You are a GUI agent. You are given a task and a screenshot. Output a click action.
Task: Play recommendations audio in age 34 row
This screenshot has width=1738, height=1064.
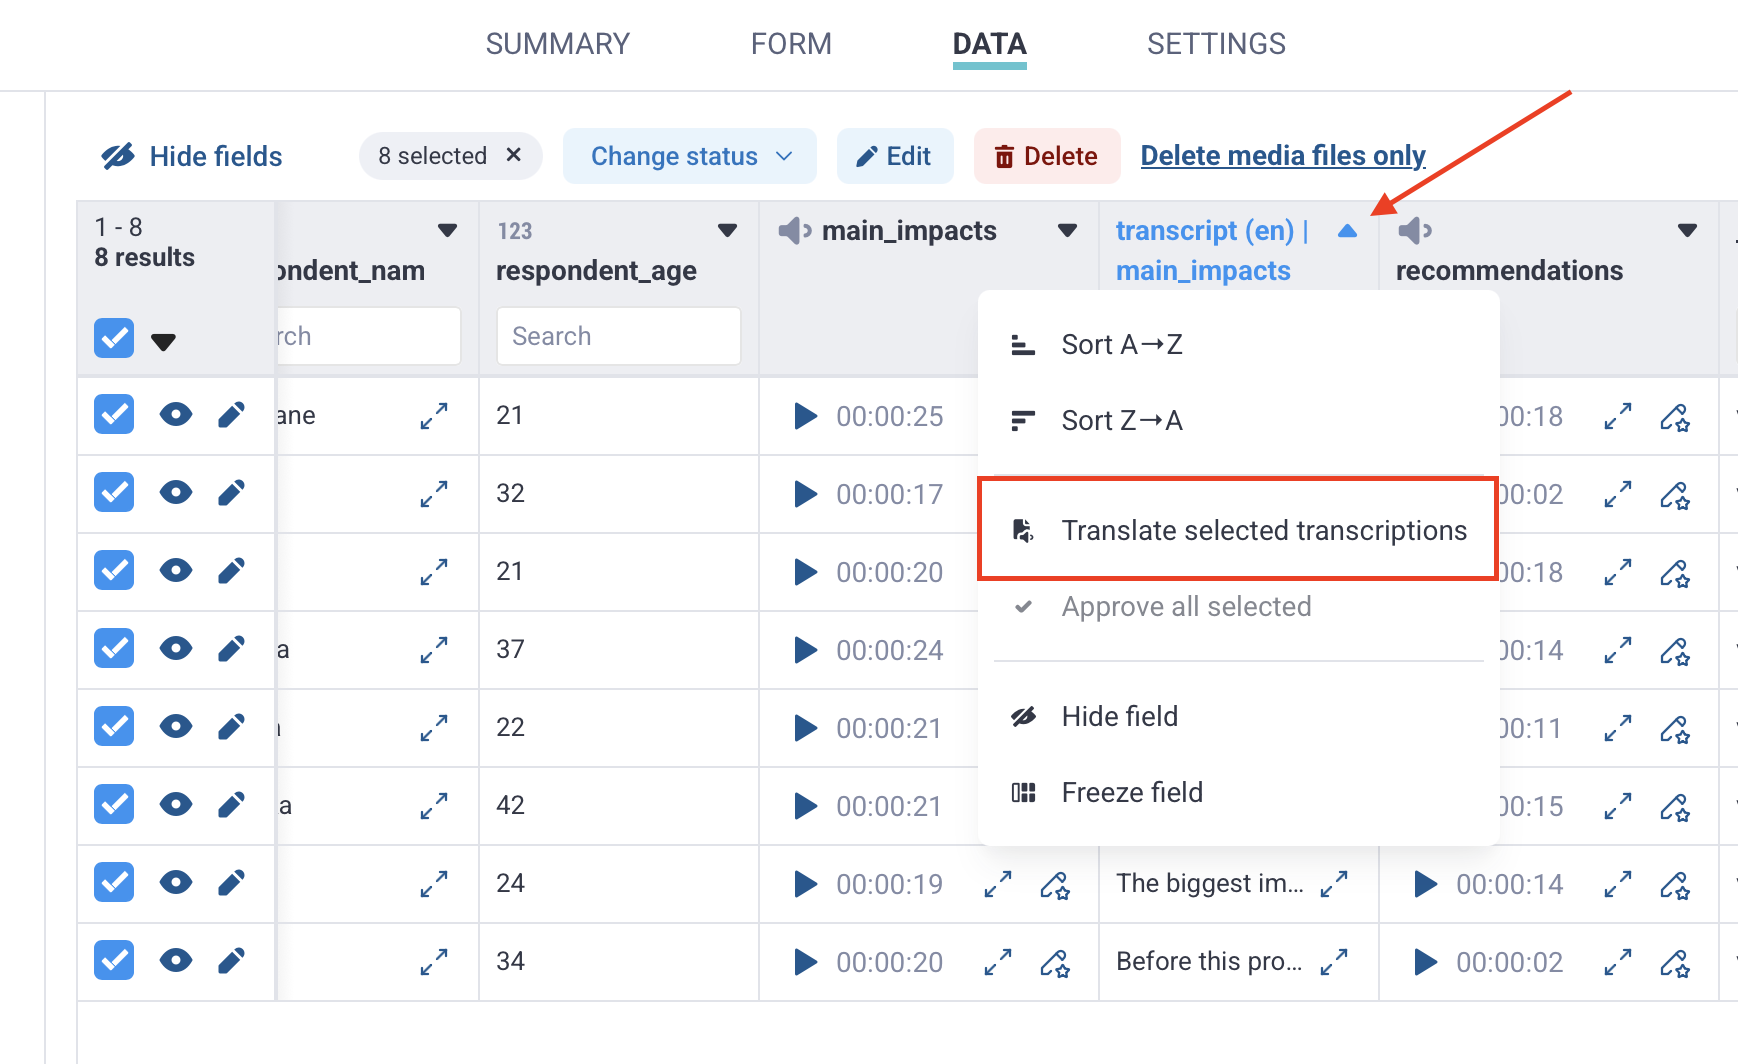[x=1425, y=962]
